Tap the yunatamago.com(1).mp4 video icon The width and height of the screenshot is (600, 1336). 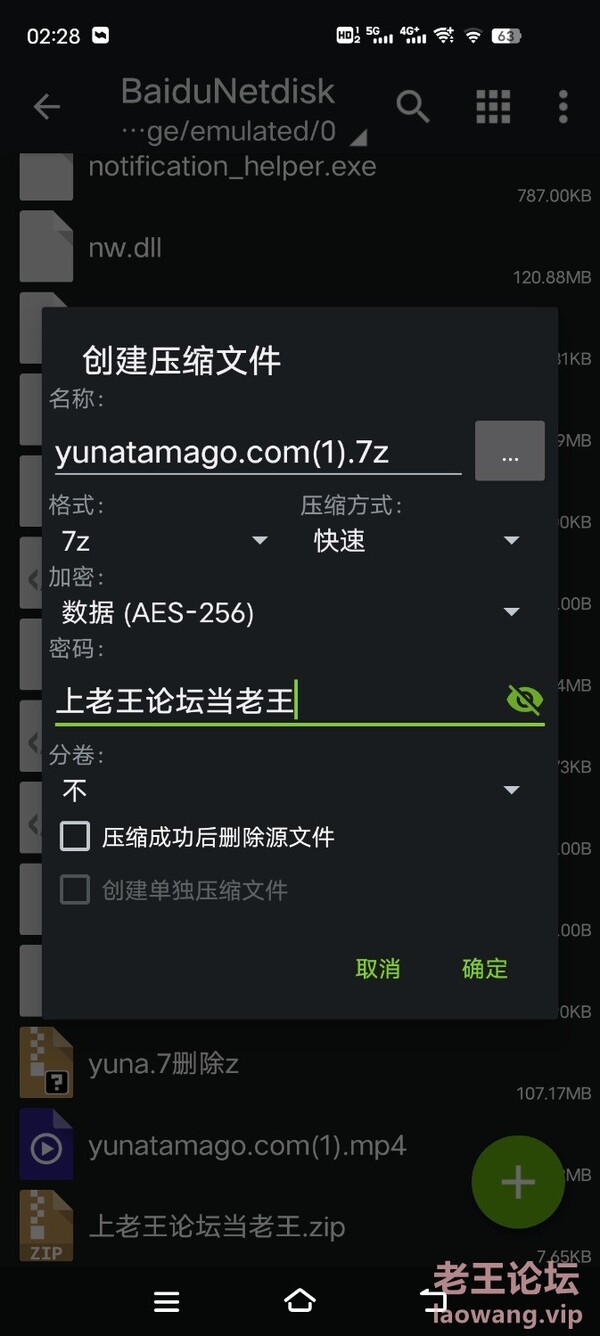point(46,1146)
